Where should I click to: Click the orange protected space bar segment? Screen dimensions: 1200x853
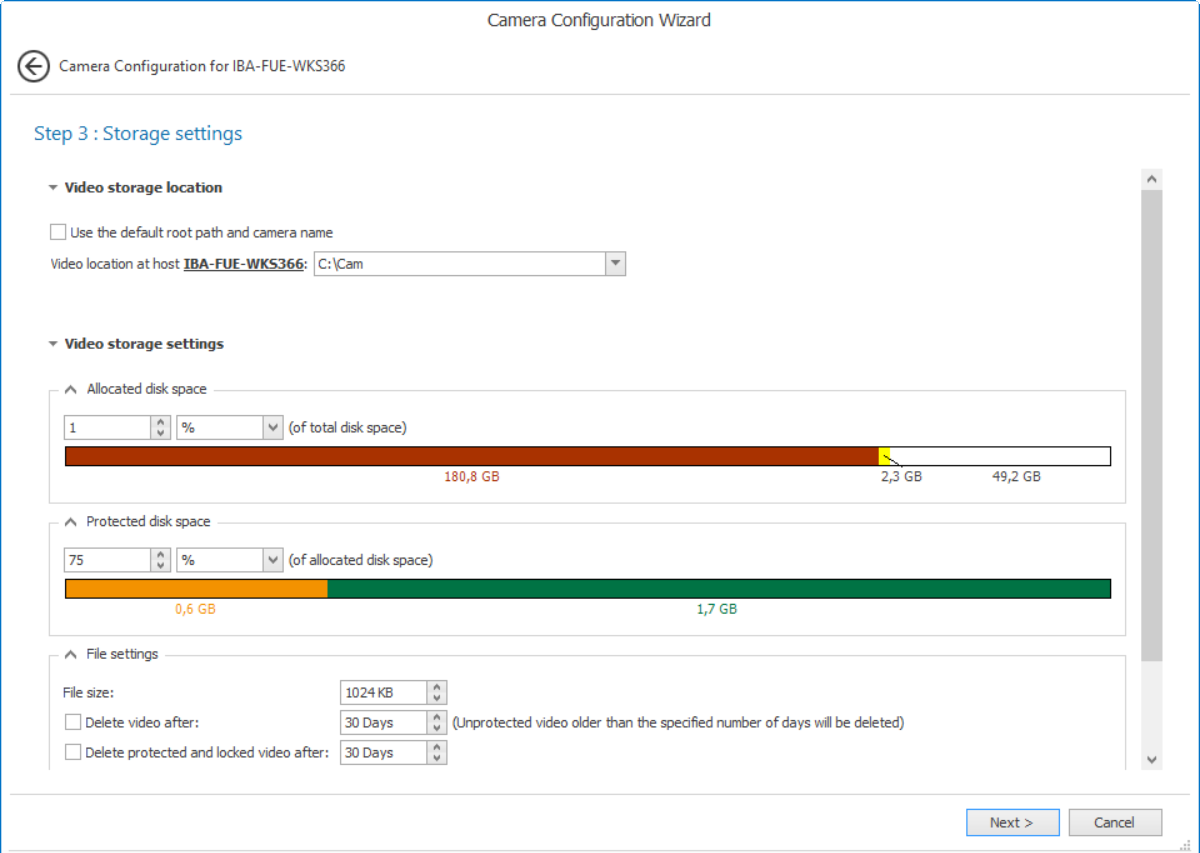pyautogui.click(x=196, y=589)
